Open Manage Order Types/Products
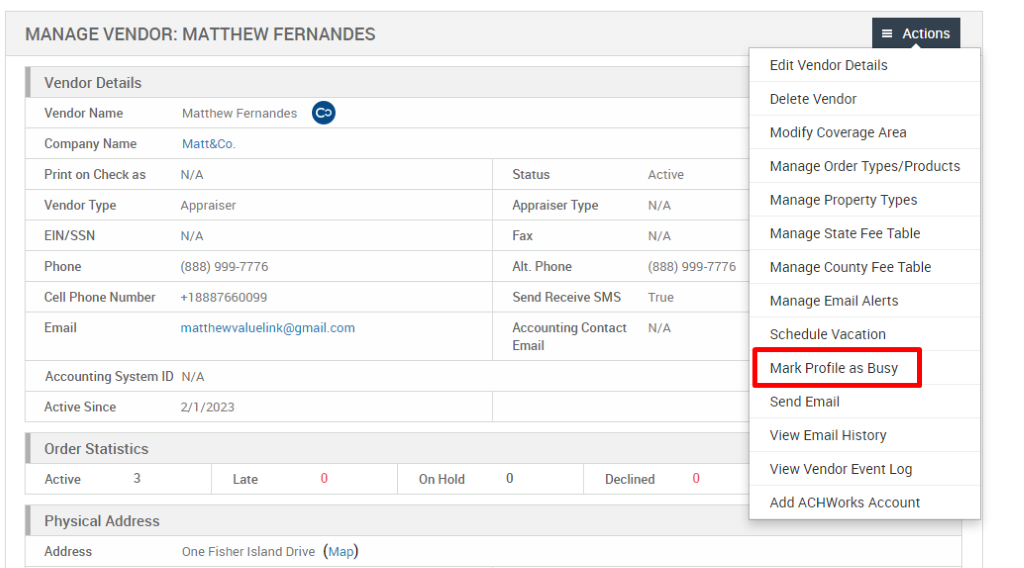1024x568 pixels. 865,166
